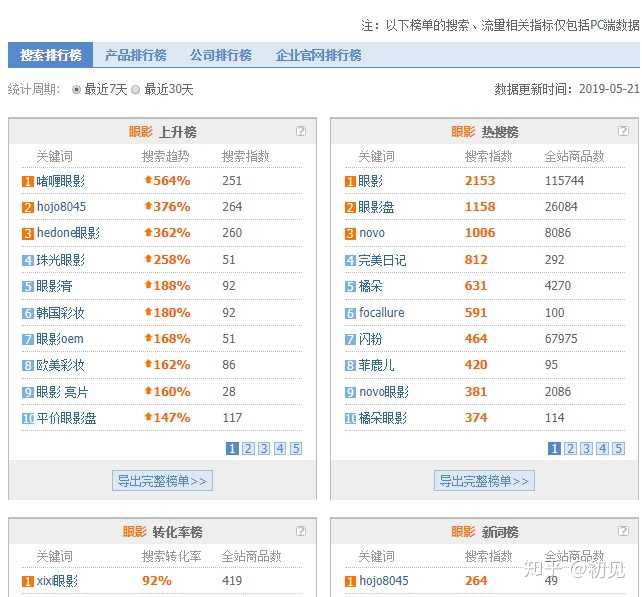Viewport: 642px width, 597px height.
Task: Switch to the 产品排行榜 tab
Action: pyautogui.click(x=136, y=55)
